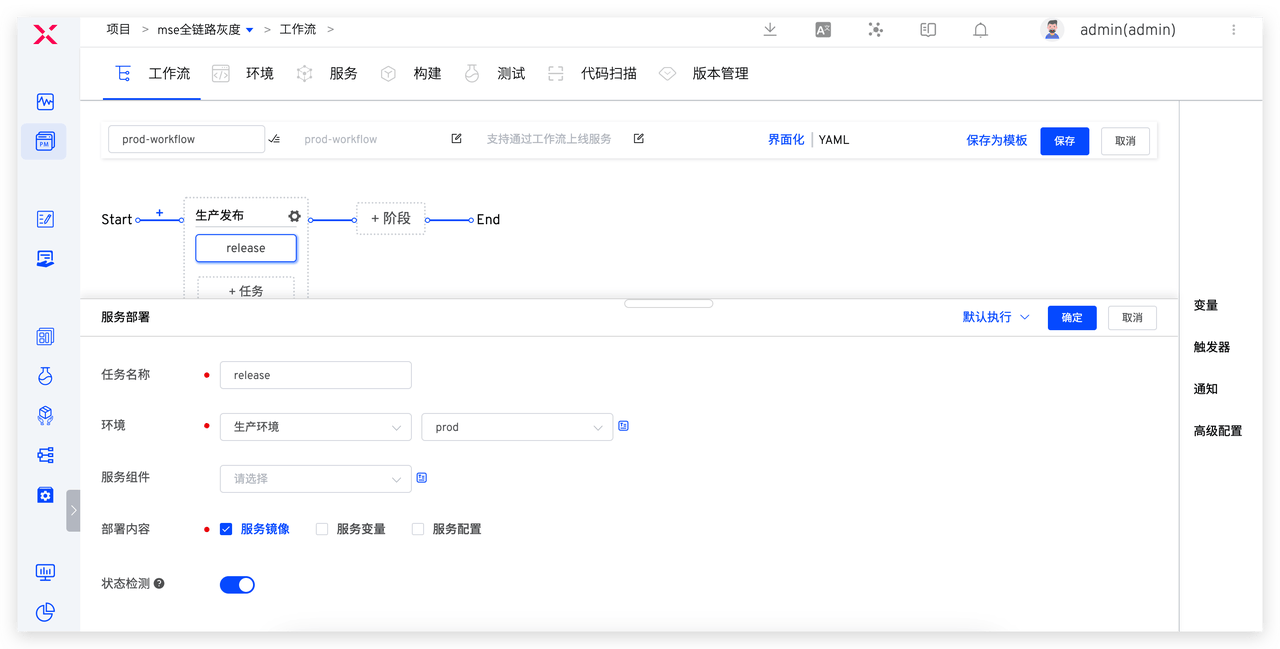Image resolution: width=1280 pixels, height=649 pixels.
Task: Open the gear settings on 生产发布 stage
Action: pyautogui.click(x=294, y=216)
